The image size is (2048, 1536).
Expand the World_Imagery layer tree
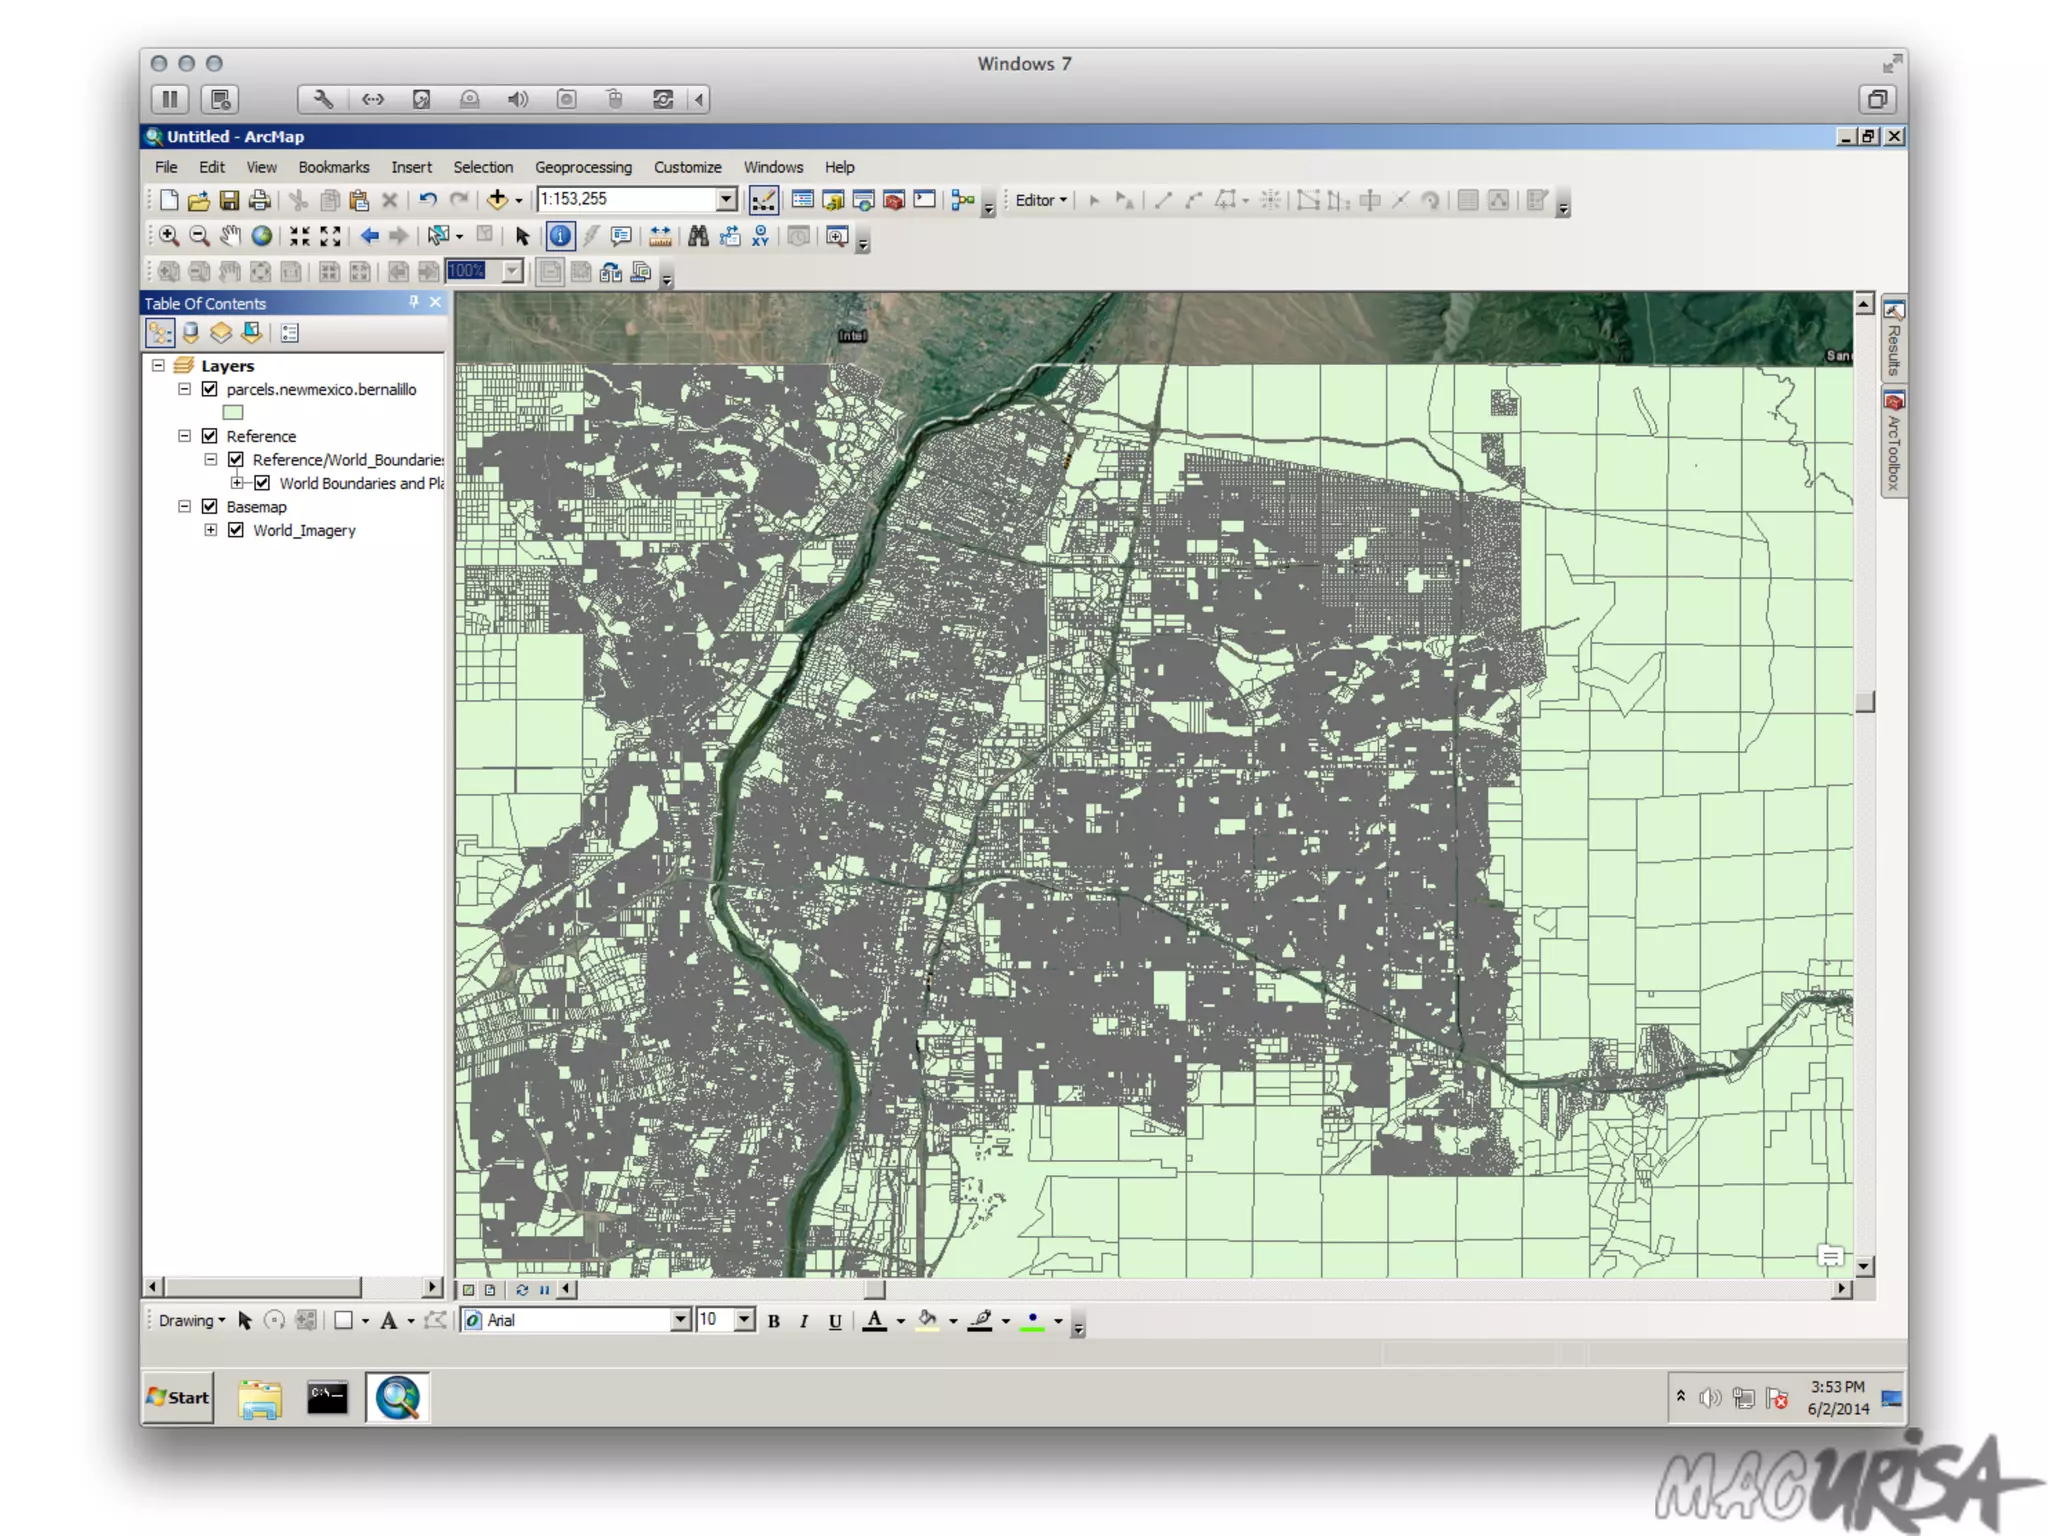(211, 530)
